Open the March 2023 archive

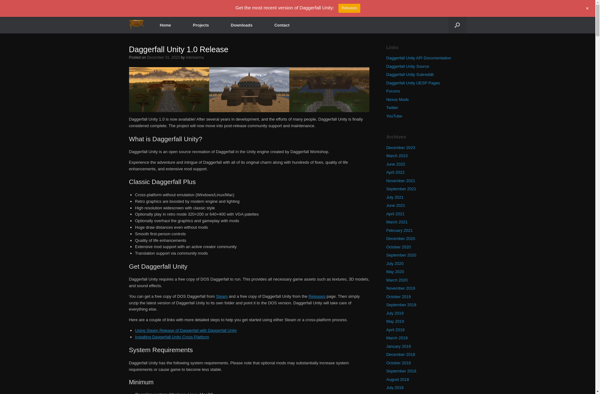pos(396,156)
